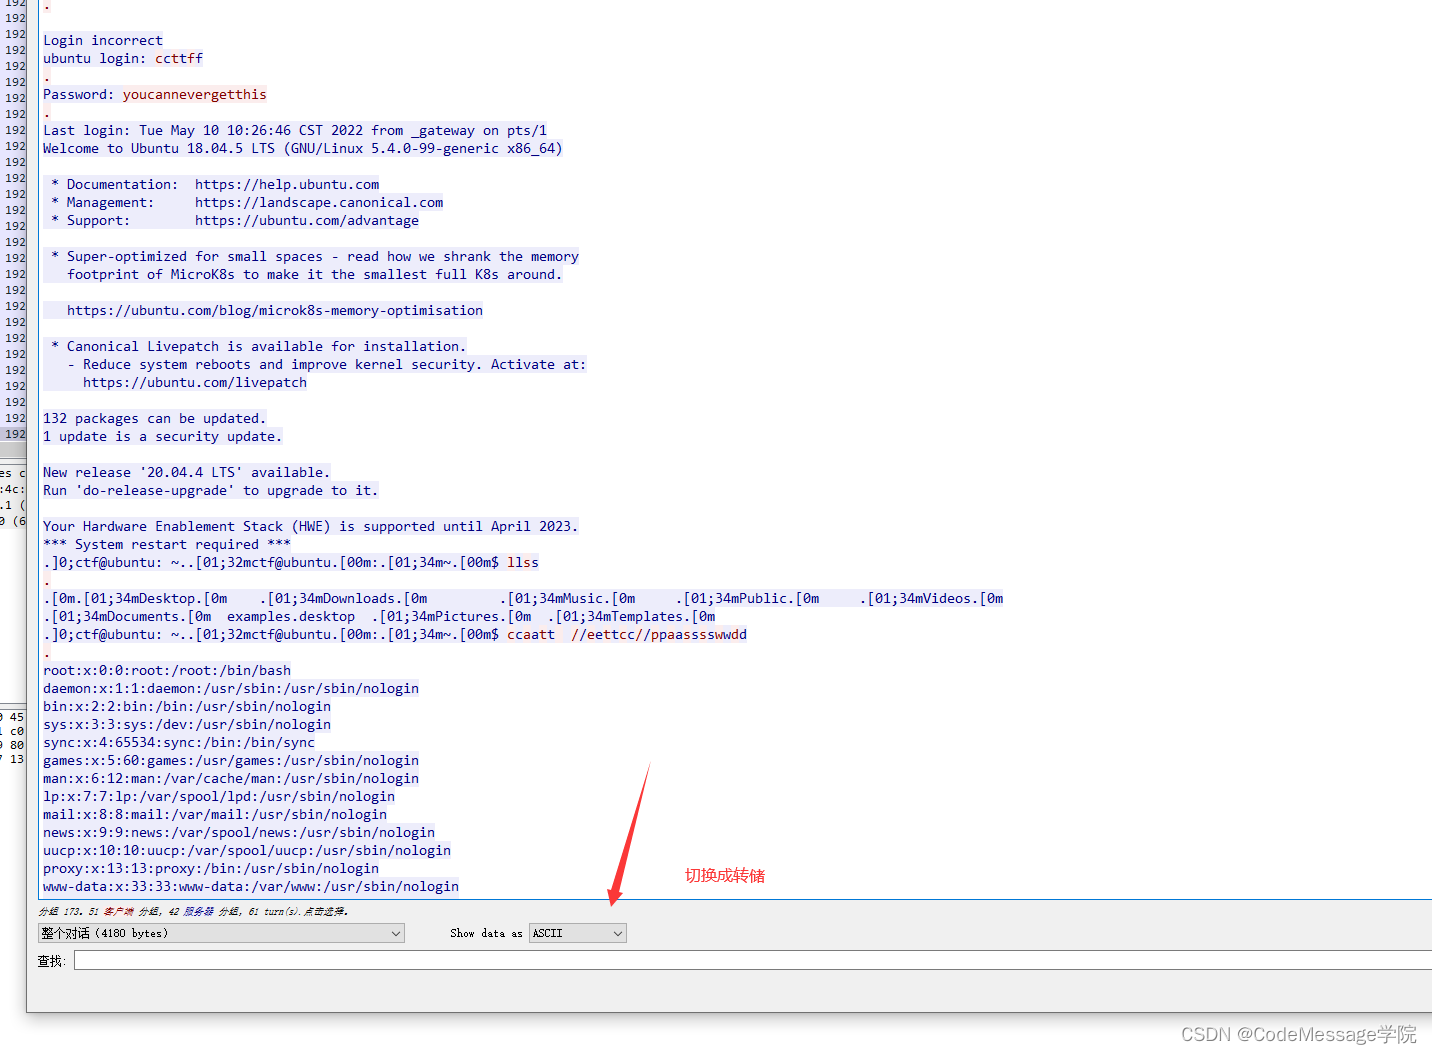Click the 'ccaatt //eettcc//ppaasssswwdd' command line
The image size is (1432, 1054).
[395, 634]
